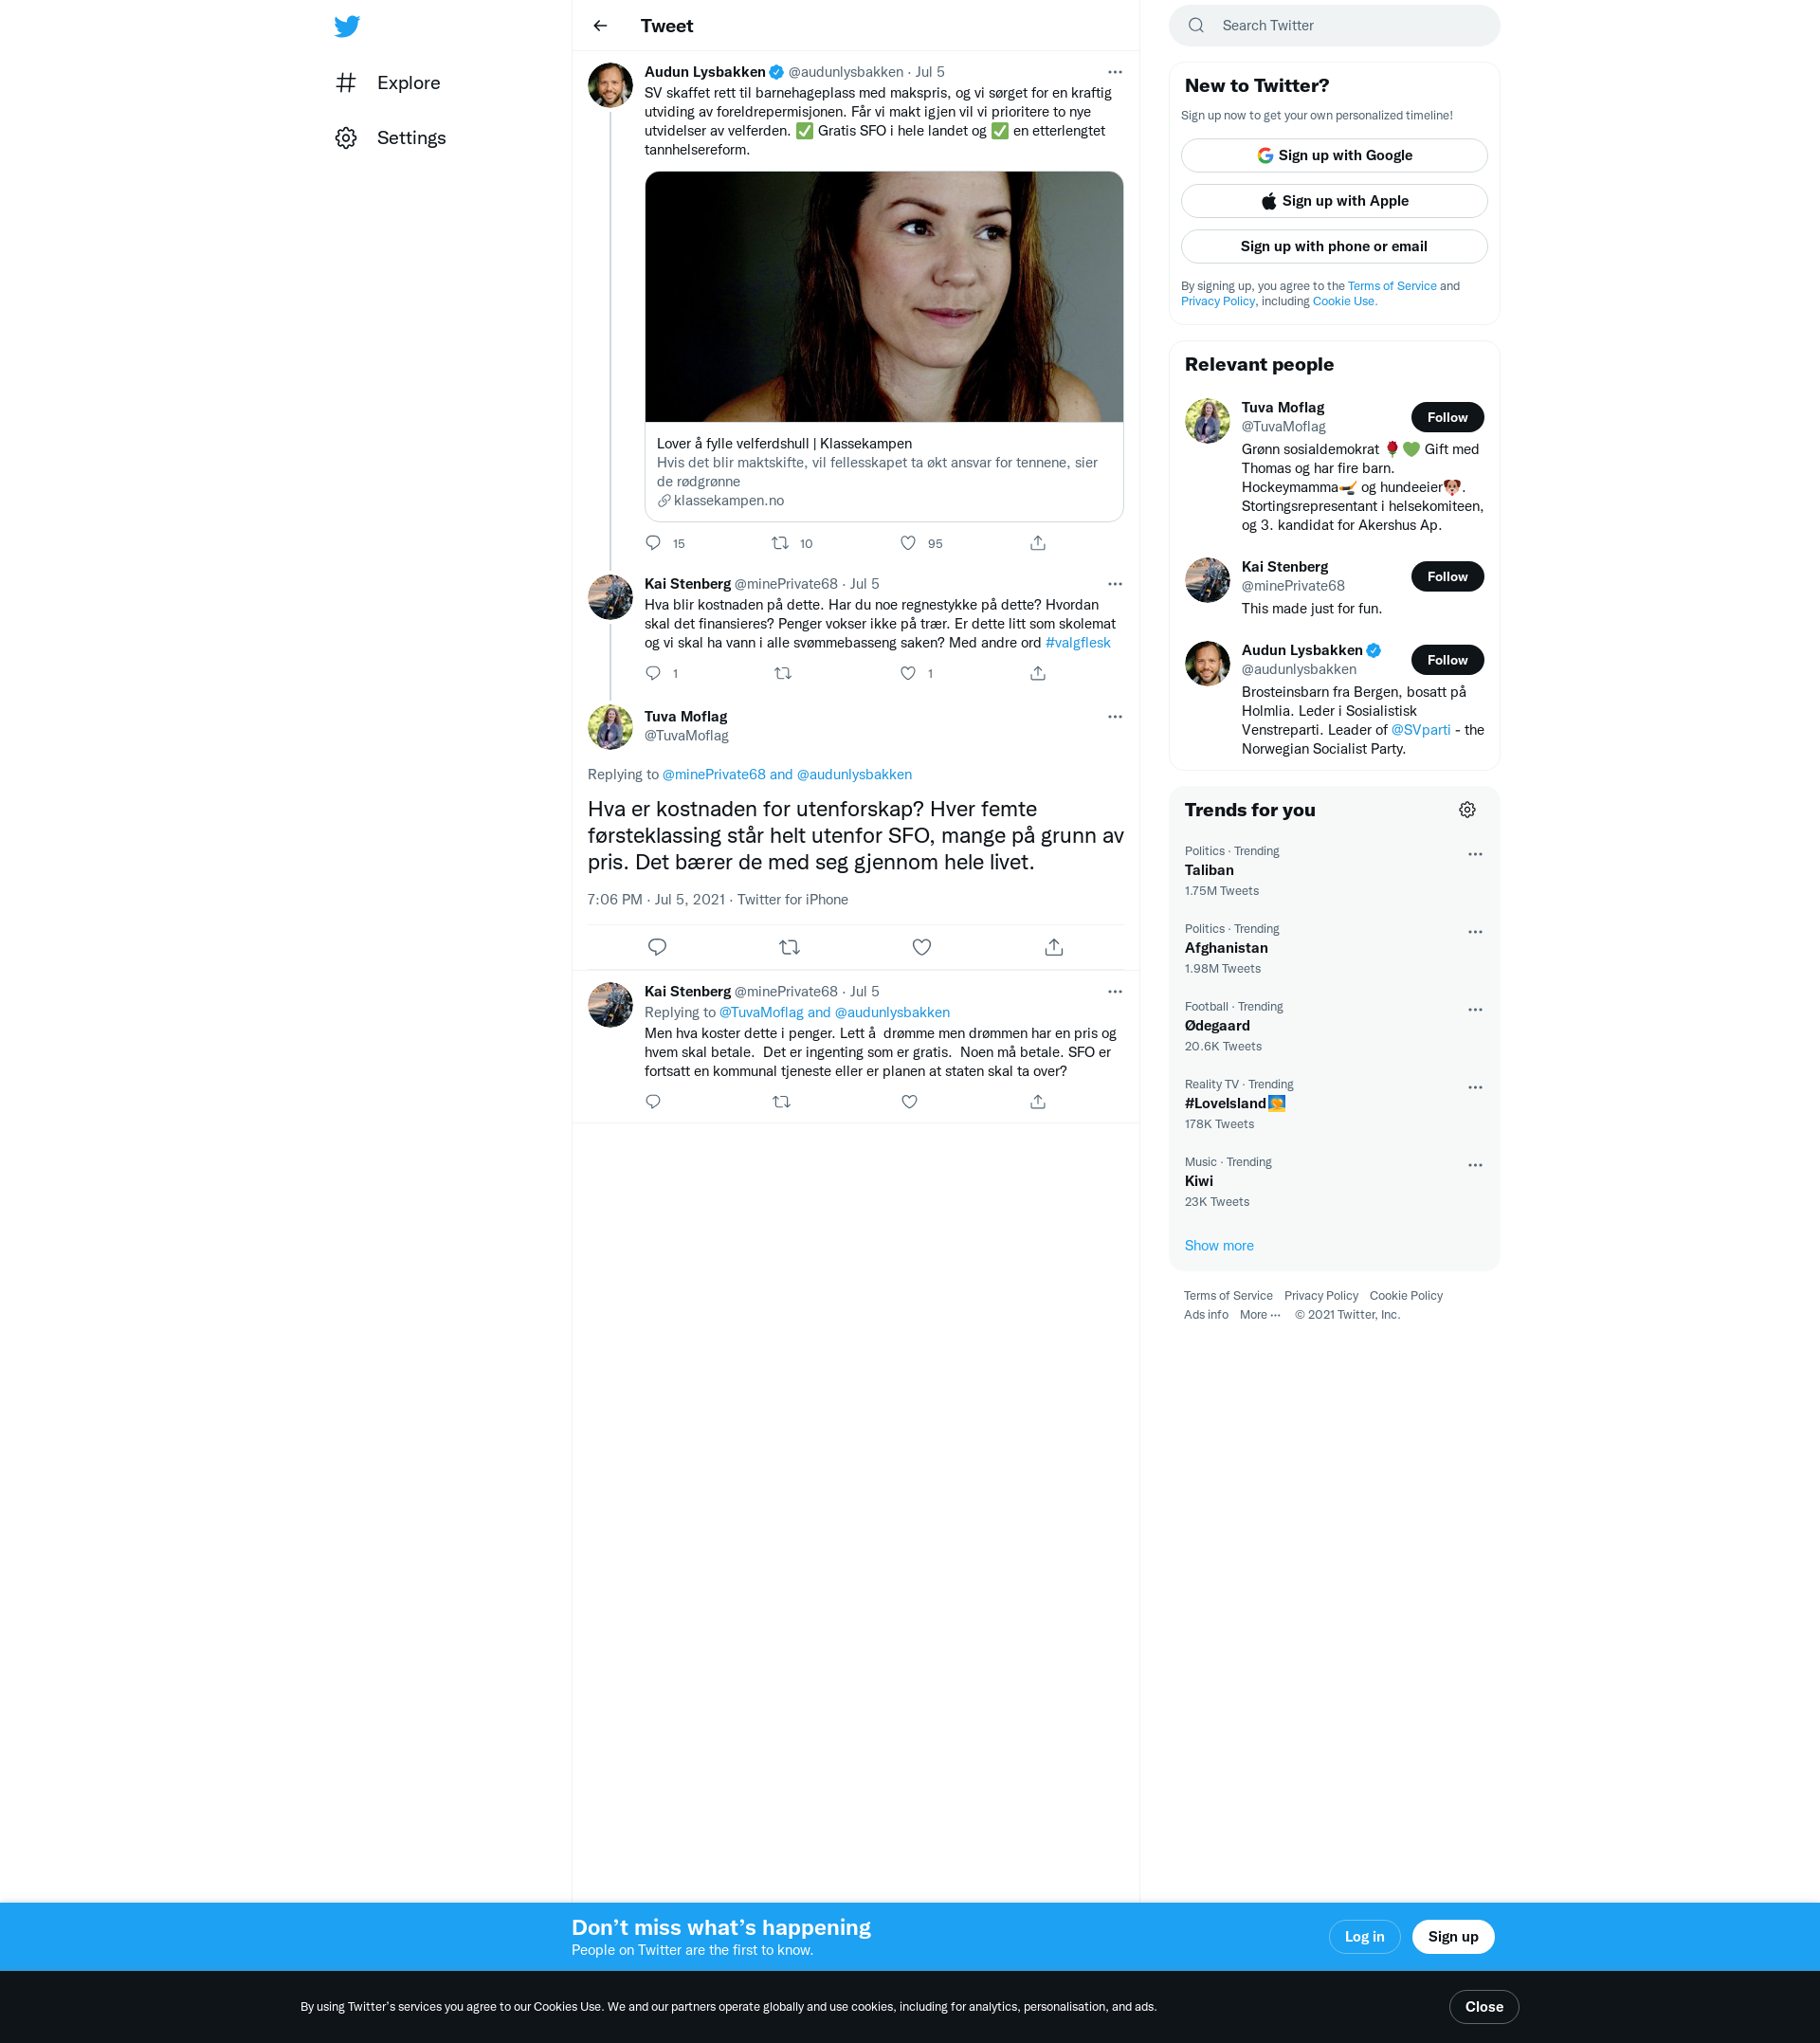
Task: Reply to Tuva Moflag's main tweet
Action: click(x=657, y=947)
